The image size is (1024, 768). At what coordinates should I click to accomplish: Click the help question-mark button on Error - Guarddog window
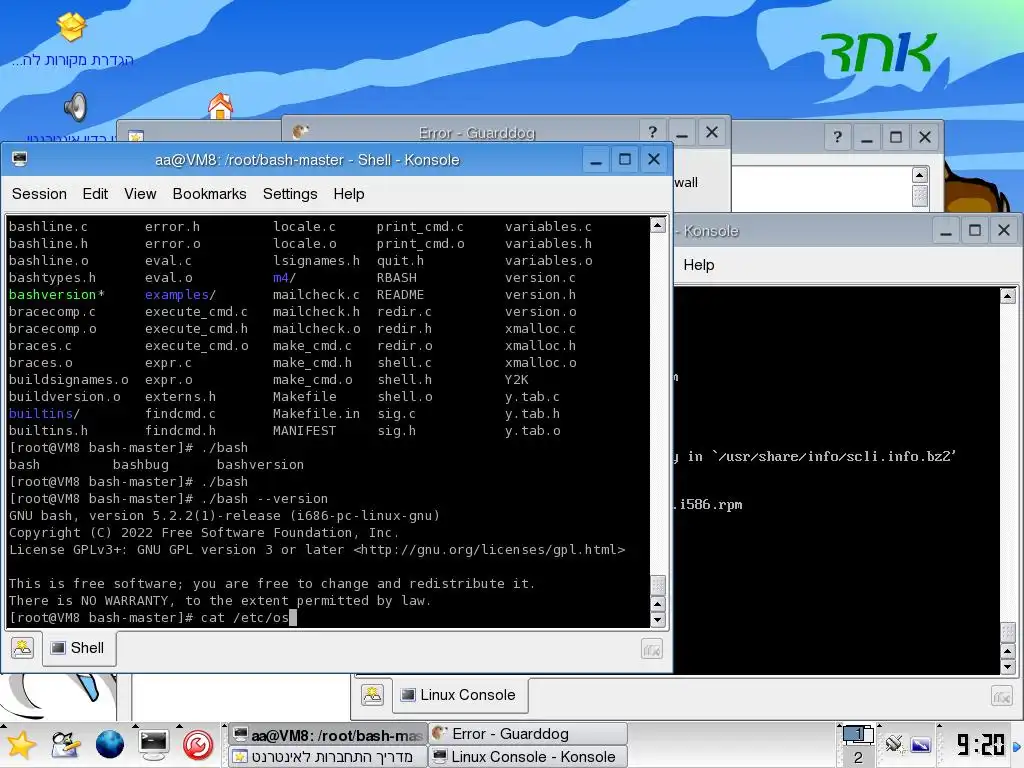652,132
